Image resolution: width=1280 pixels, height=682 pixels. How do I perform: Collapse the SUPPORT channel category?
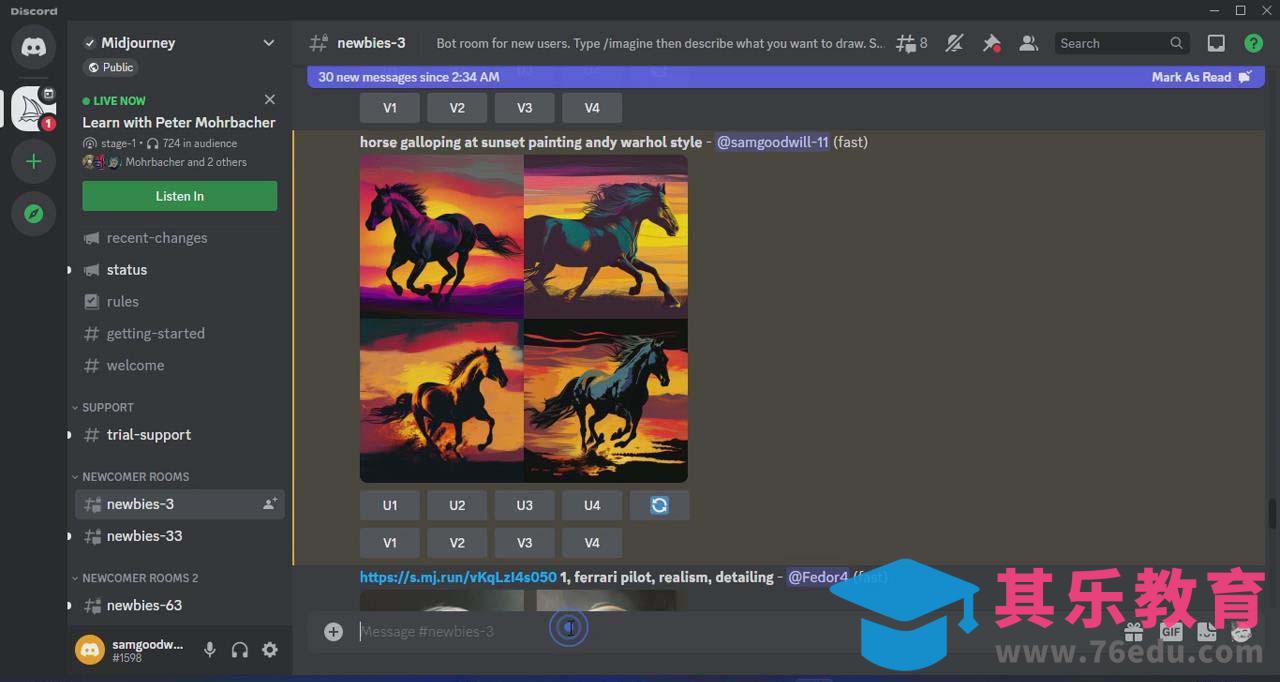pos(107,407)
